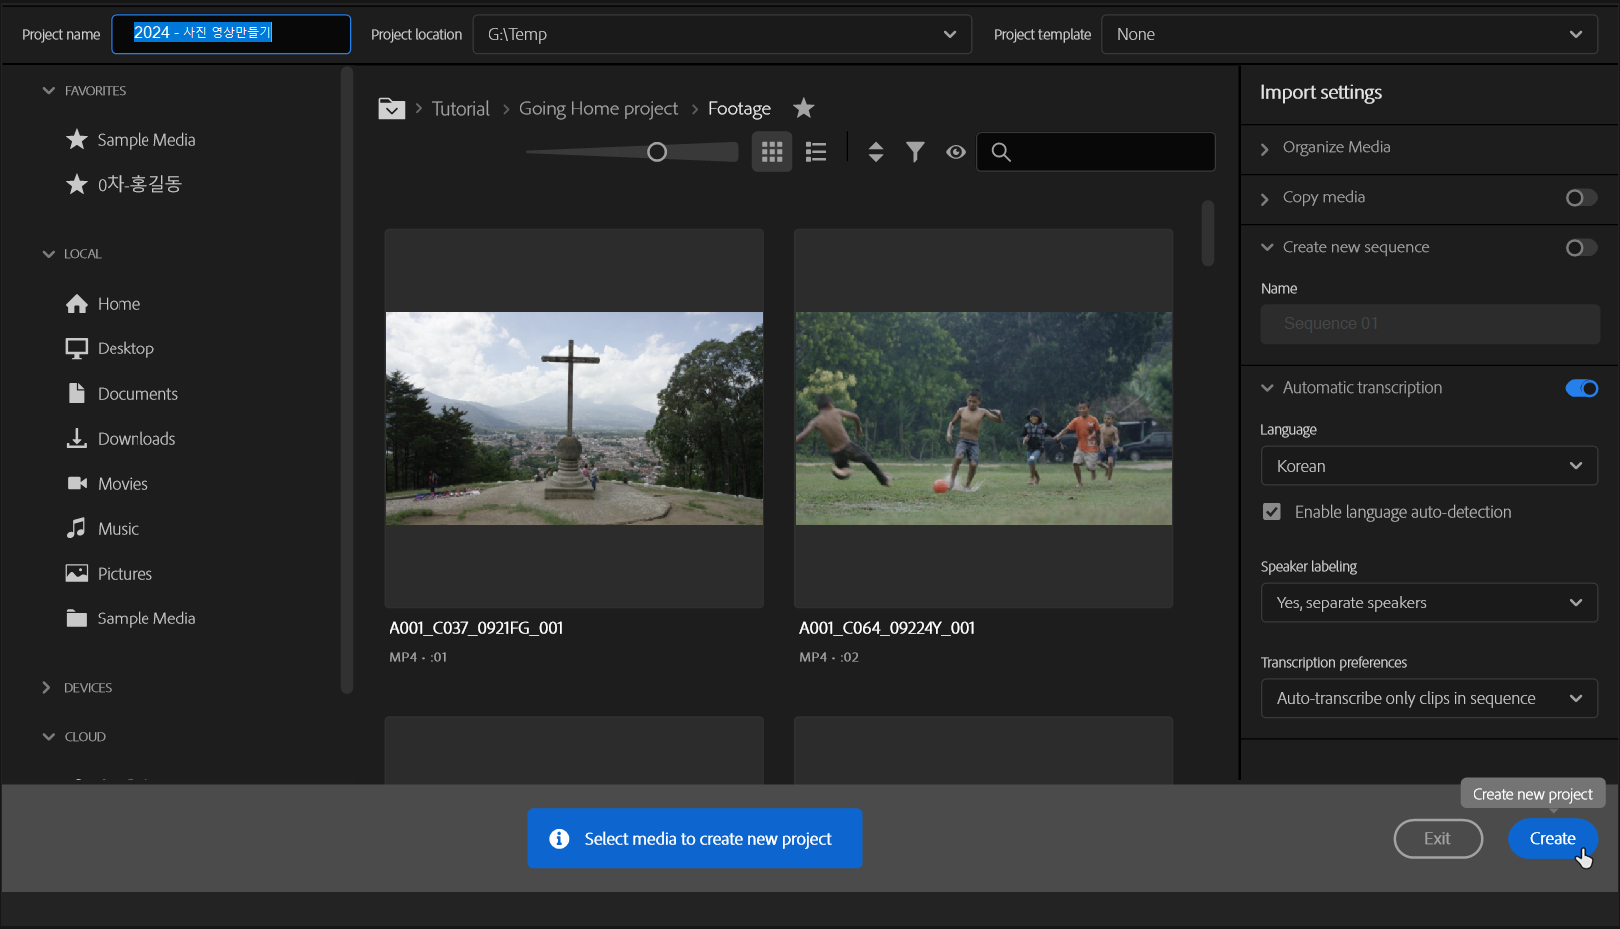Open the filter media options
This screenshot has height=929, width=1620.
[x=915, y=152]
